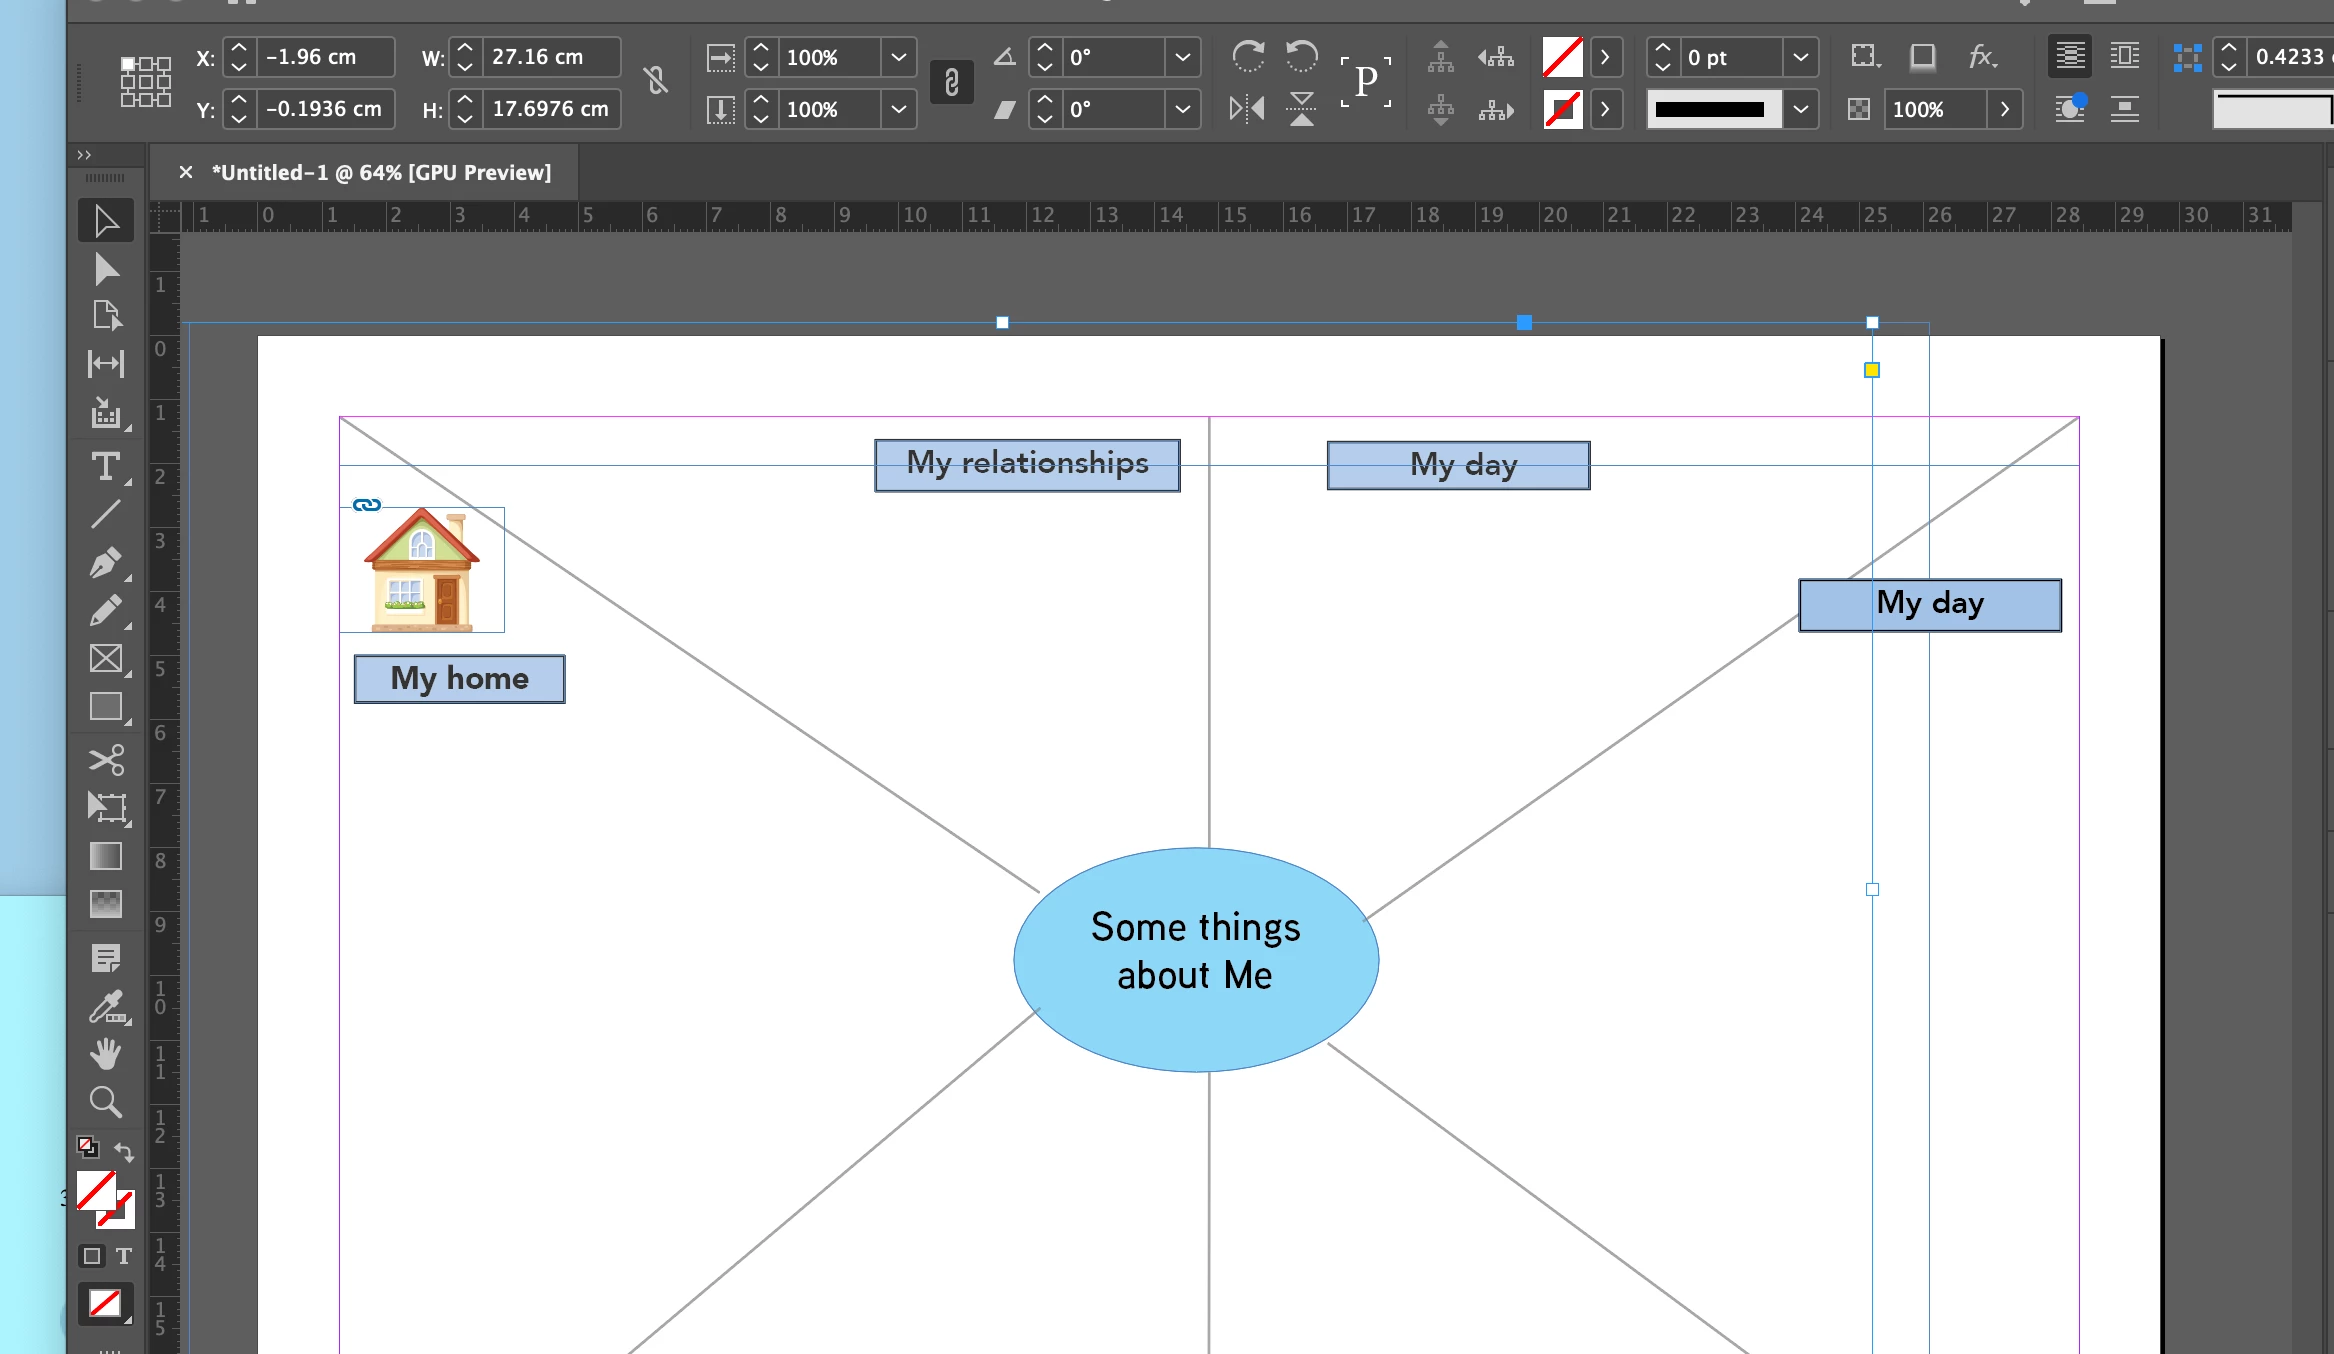Click the X position input field
This screenshot has width=2334, height=1354.
(325, 57)
